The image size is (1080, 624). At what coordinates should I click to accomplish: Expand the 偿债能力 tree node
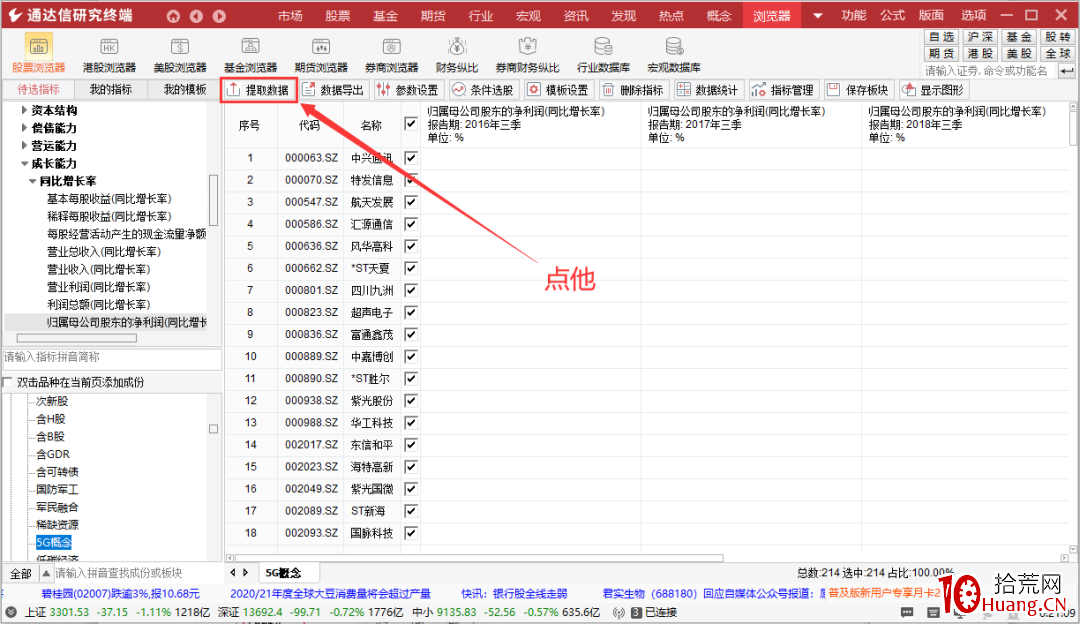click(24, 127)
